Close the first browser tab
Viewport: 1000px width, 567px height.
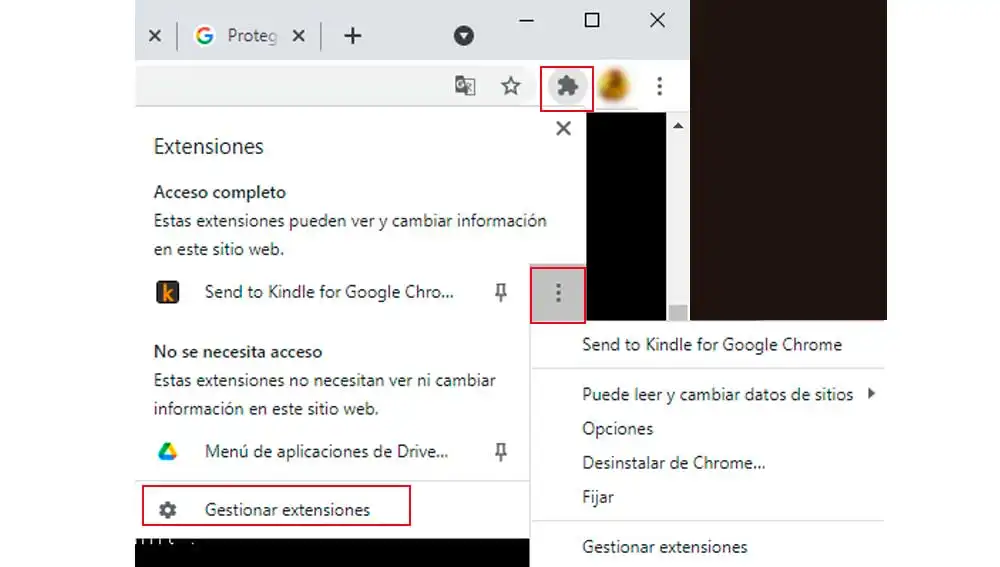click(x=155, y=36)
